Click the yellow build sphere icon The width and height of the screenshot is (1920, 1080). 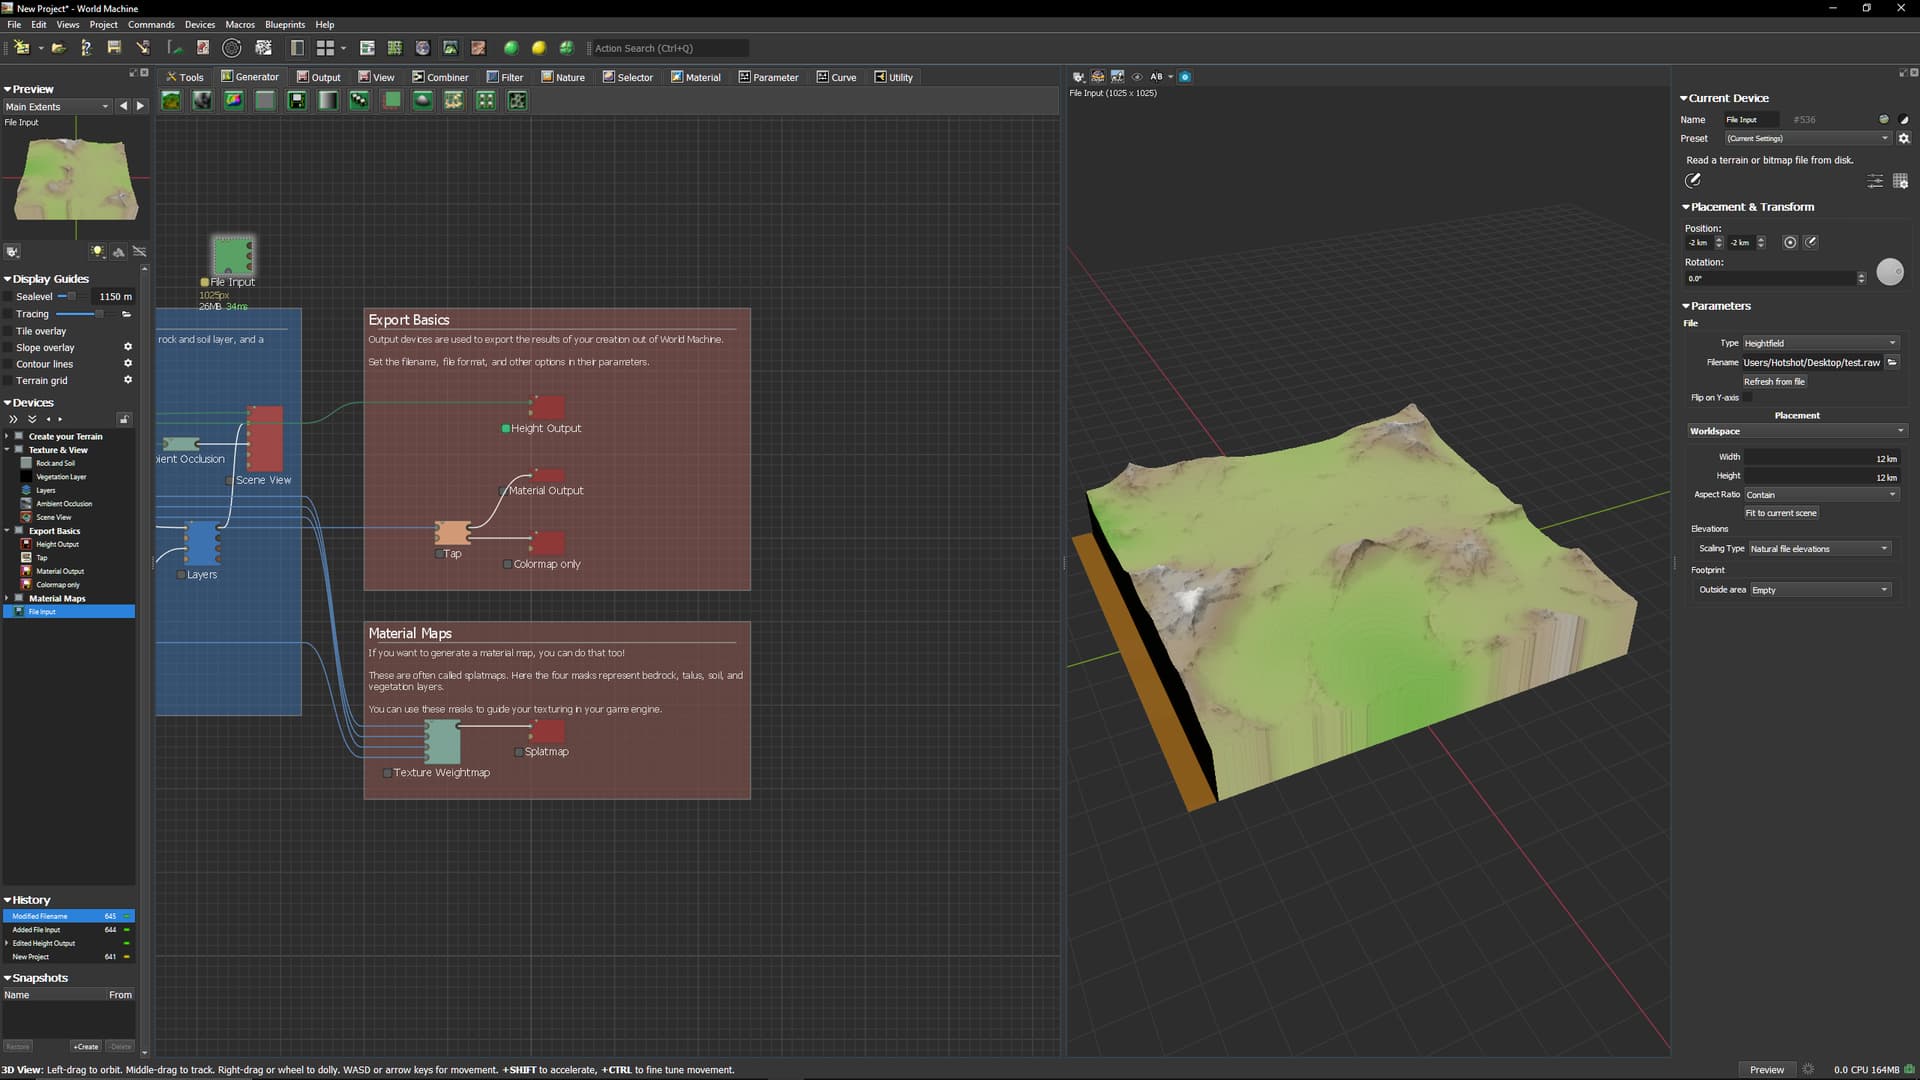[539, 48]
